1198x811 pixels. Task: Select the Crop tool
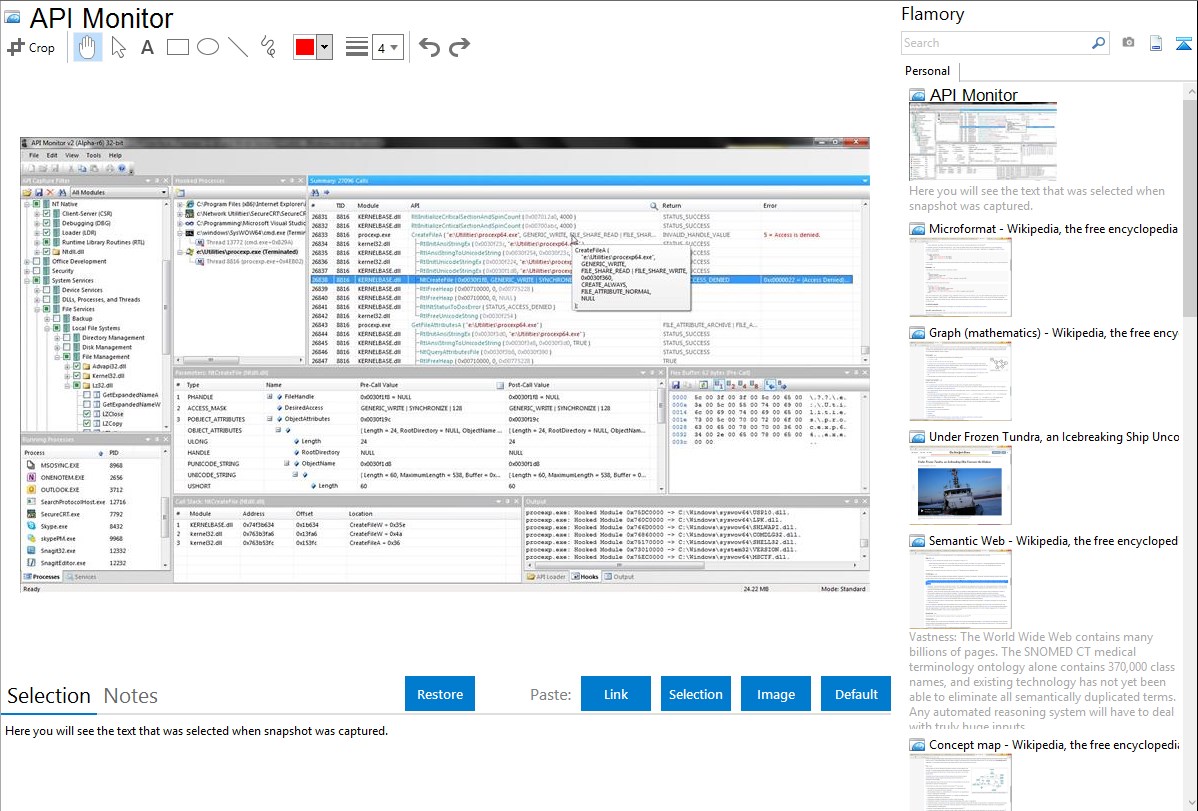pos(31,47)
